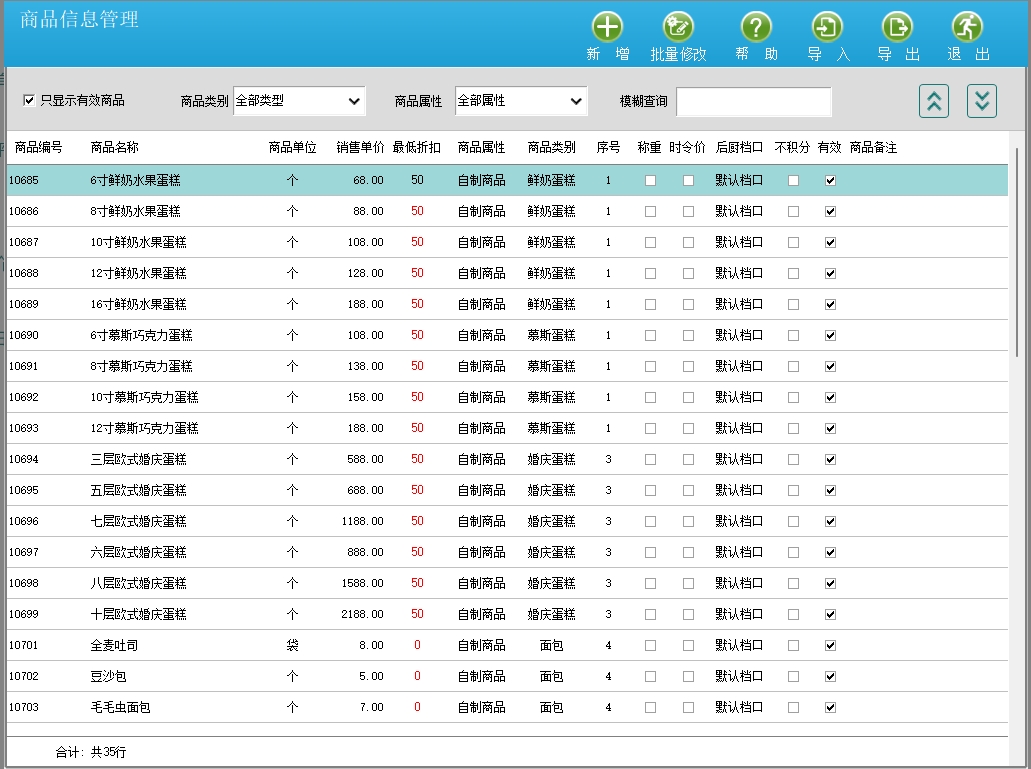Click the 导入 import icon

coord(827,27)
